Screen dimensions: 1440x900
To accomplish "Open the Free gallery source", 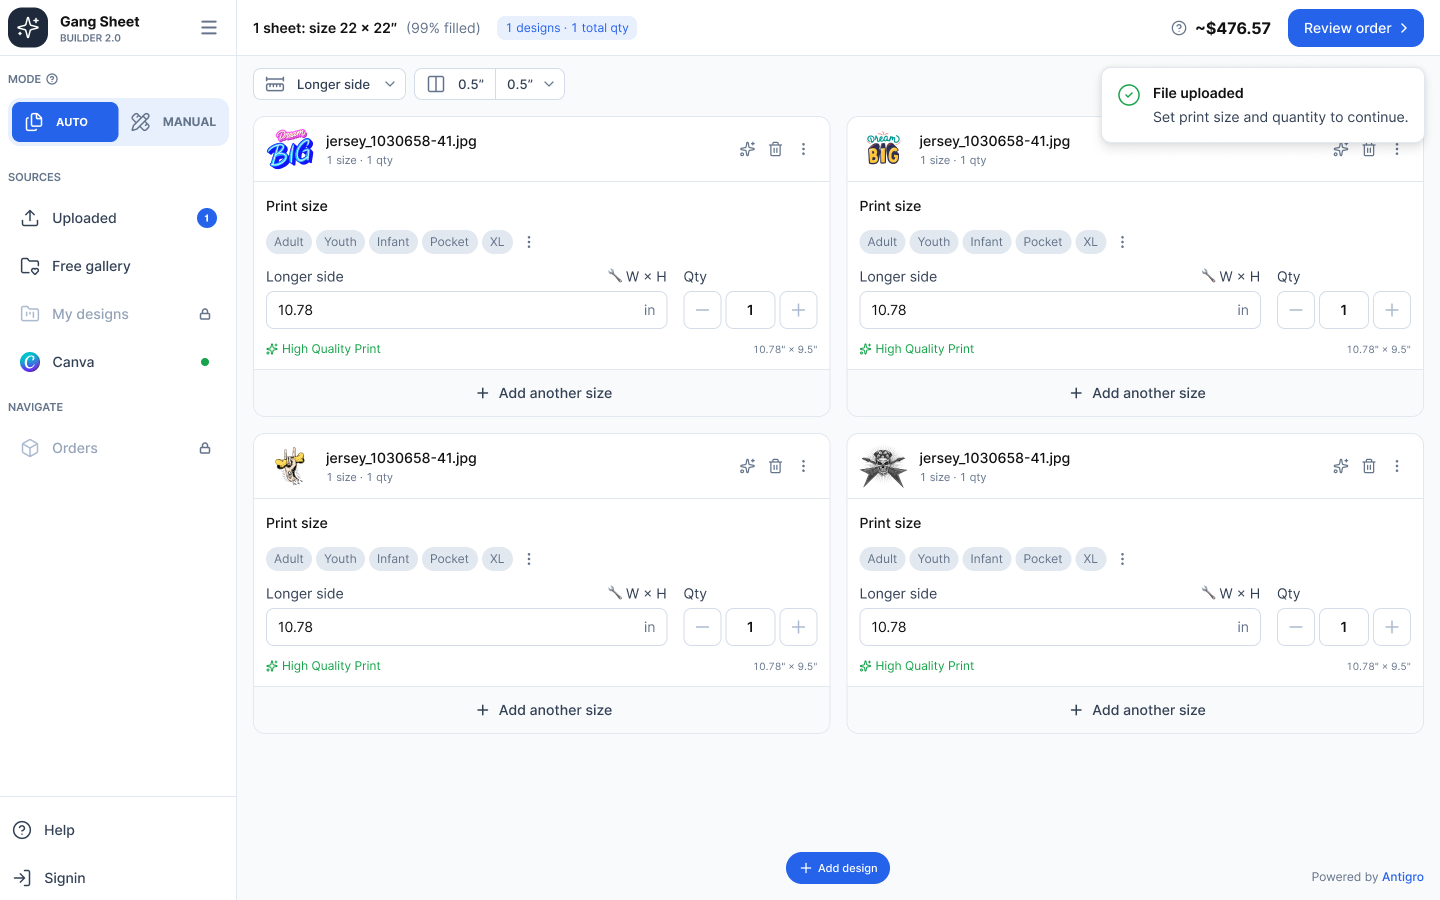I will pos(118,266).
